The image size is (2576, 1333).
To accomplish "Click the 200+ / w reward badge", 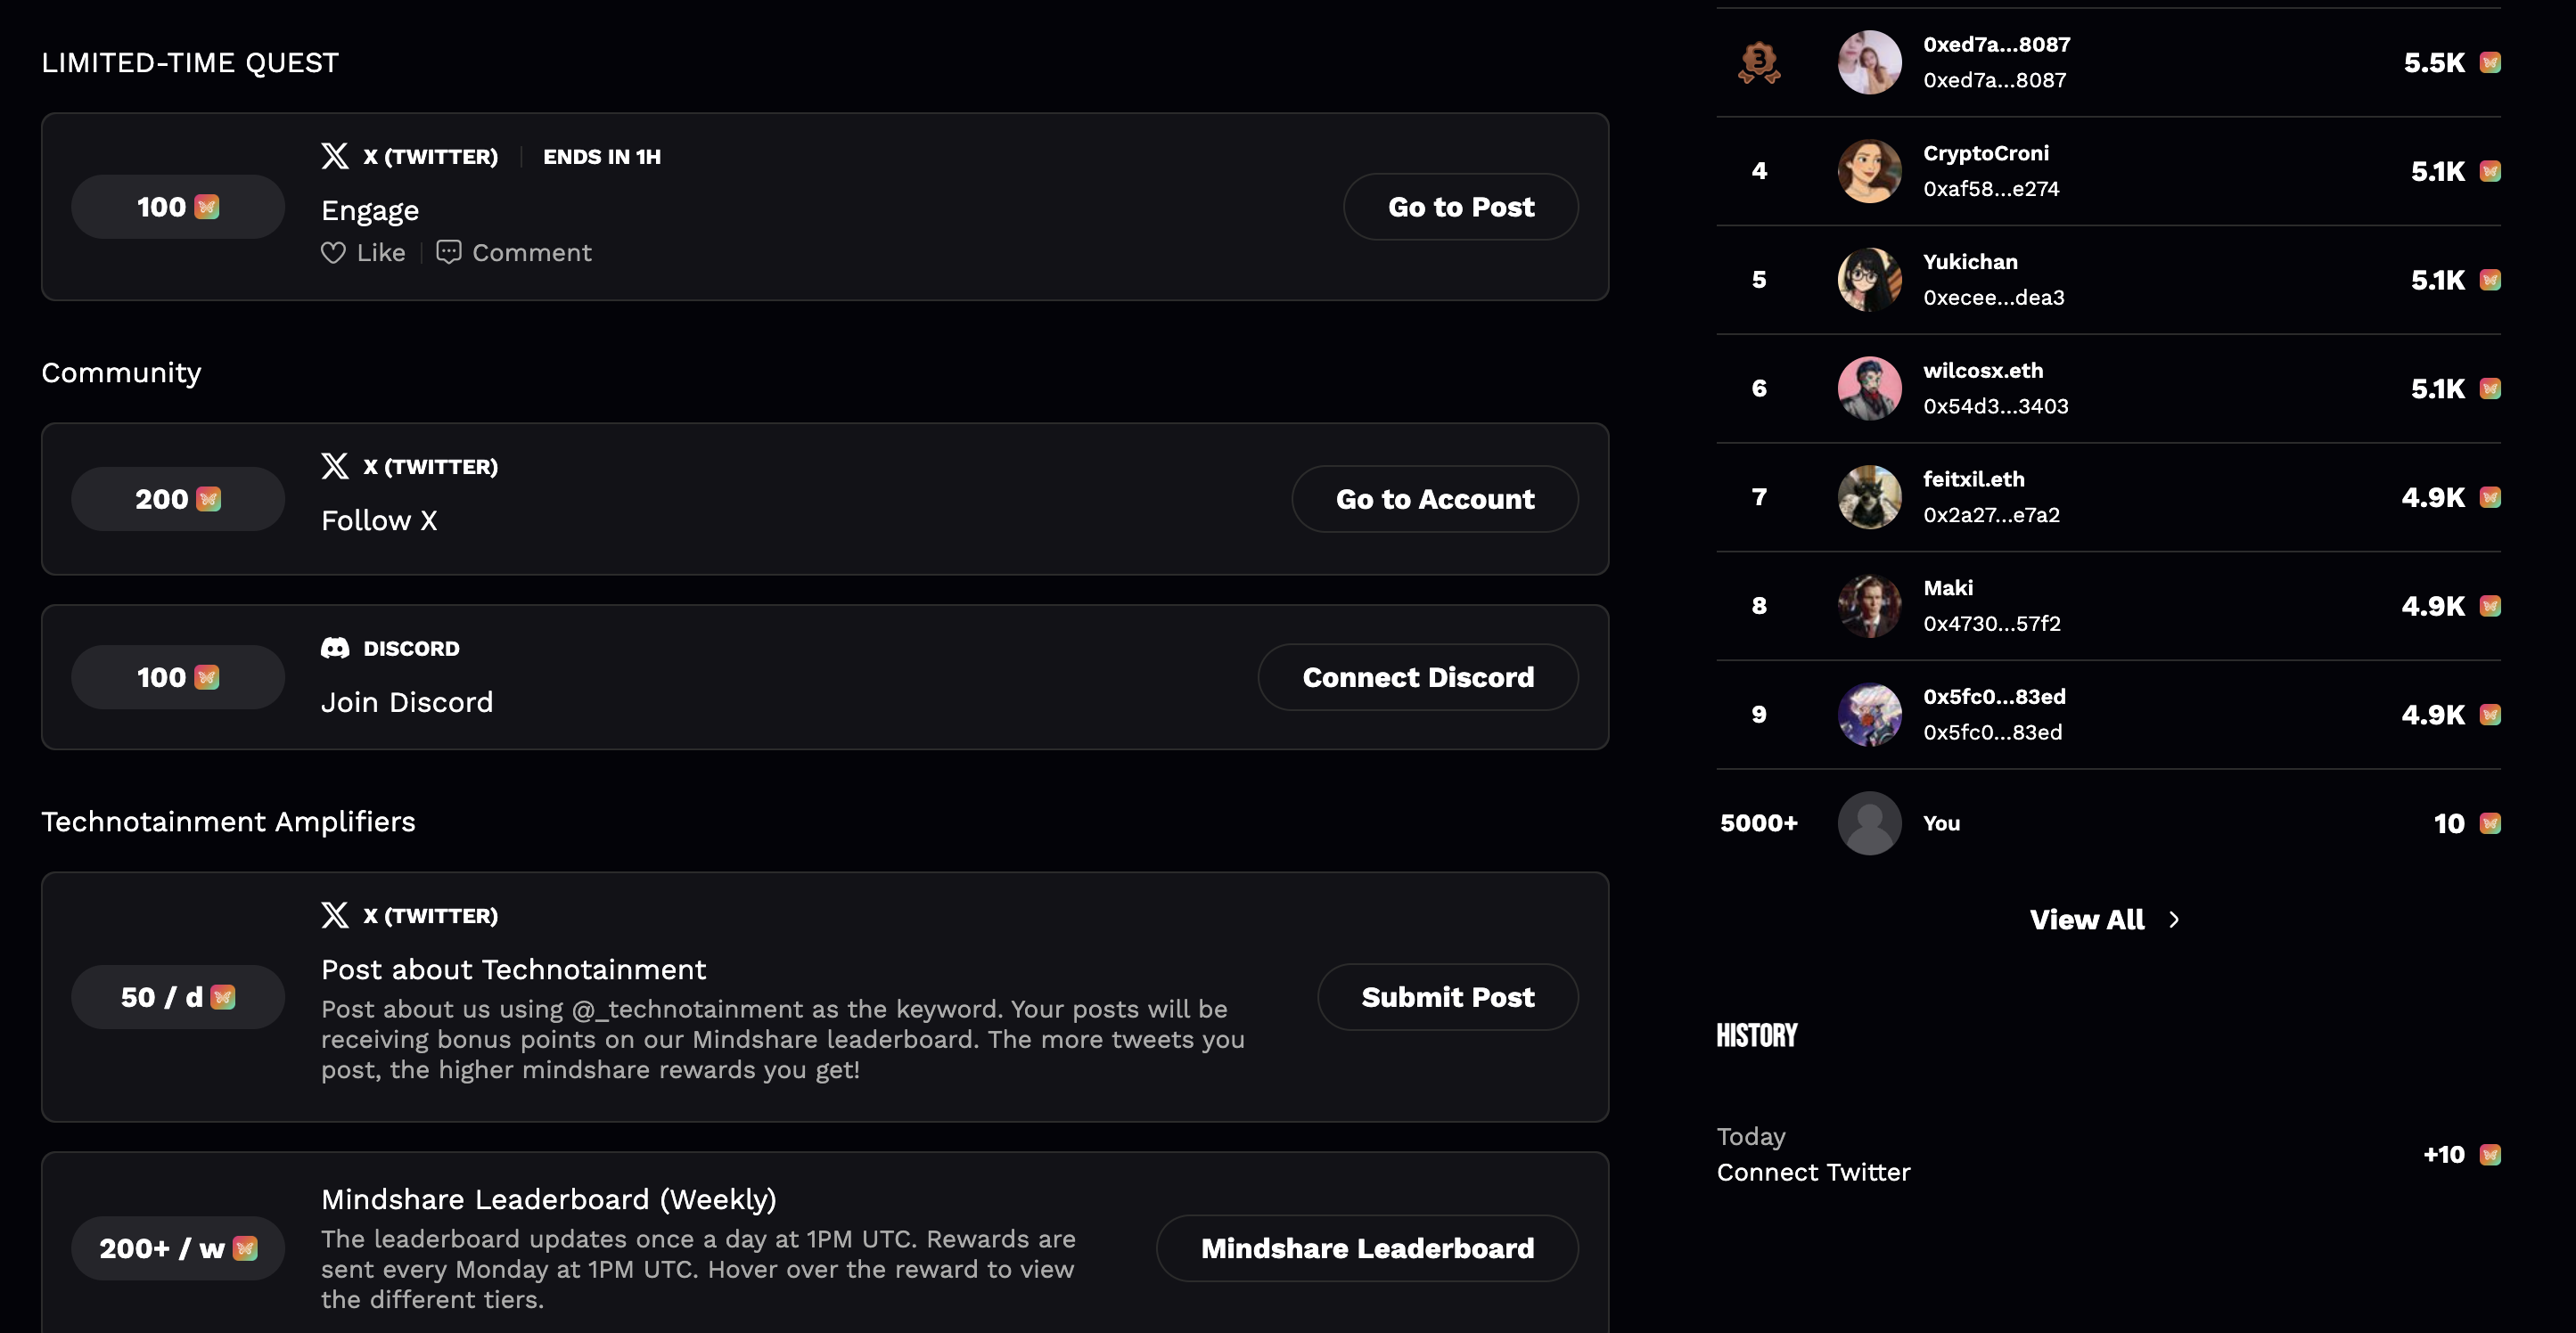I will click(178, 1248).
